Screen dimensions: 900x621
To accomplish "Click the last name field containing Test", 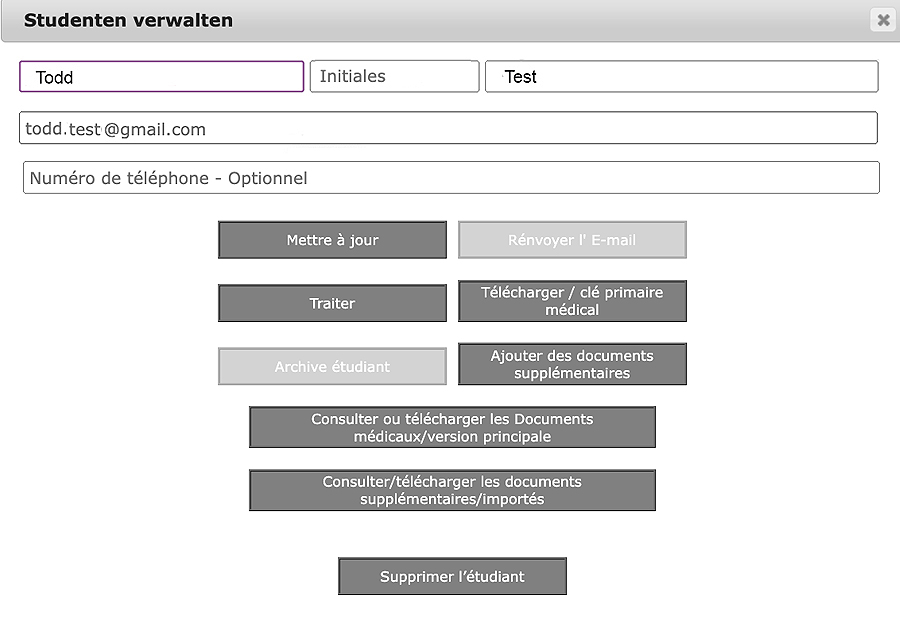I will (x=681, y=77).
